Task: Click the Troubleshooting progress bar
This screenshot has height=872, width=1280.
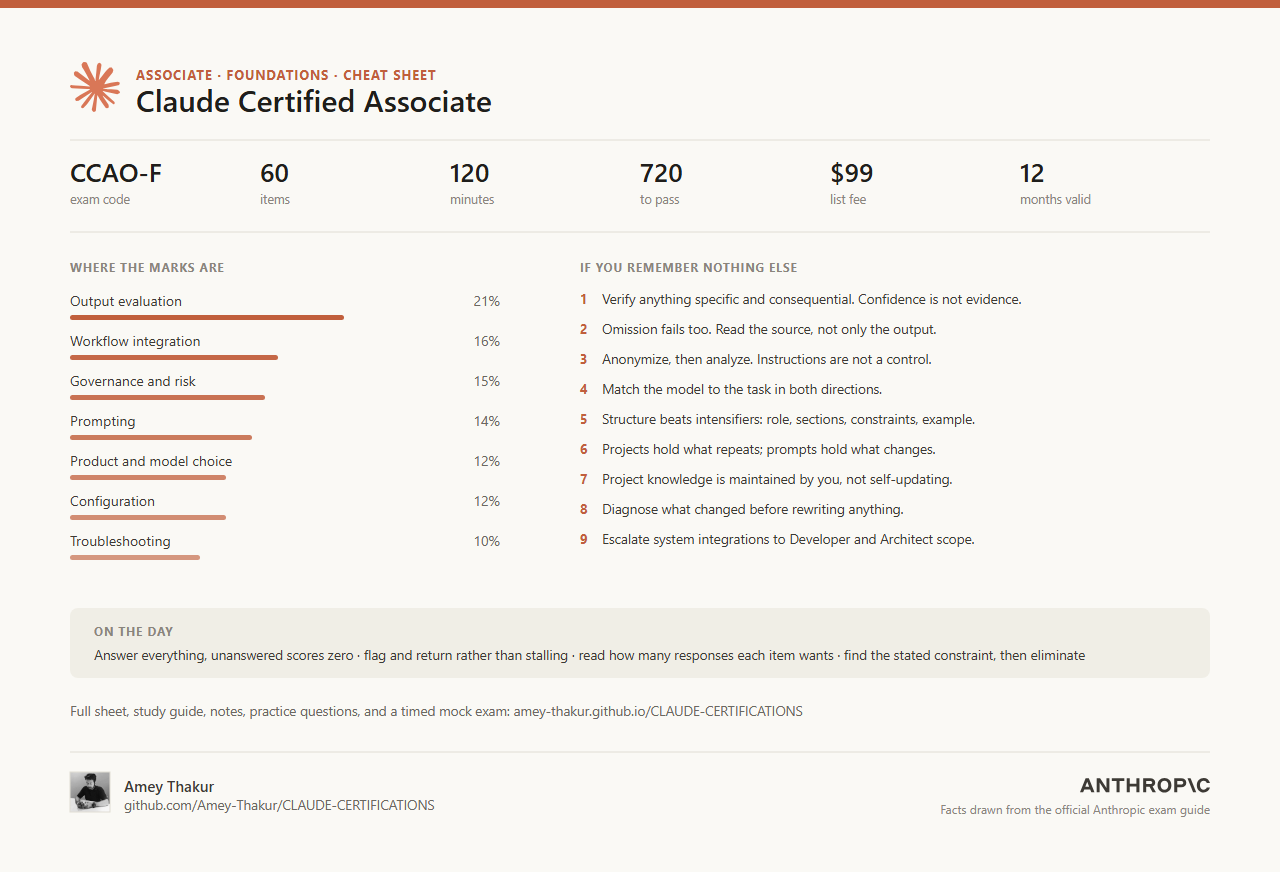Action: pos(135,558)
